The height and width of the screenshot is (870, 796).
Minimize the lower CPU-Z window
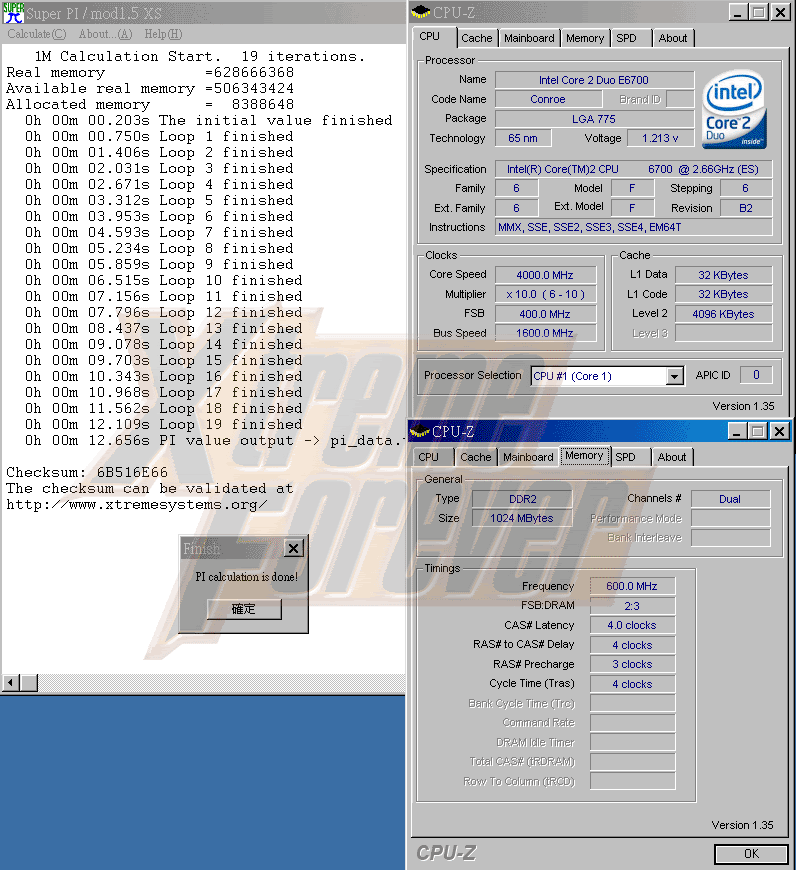point(736,431)
